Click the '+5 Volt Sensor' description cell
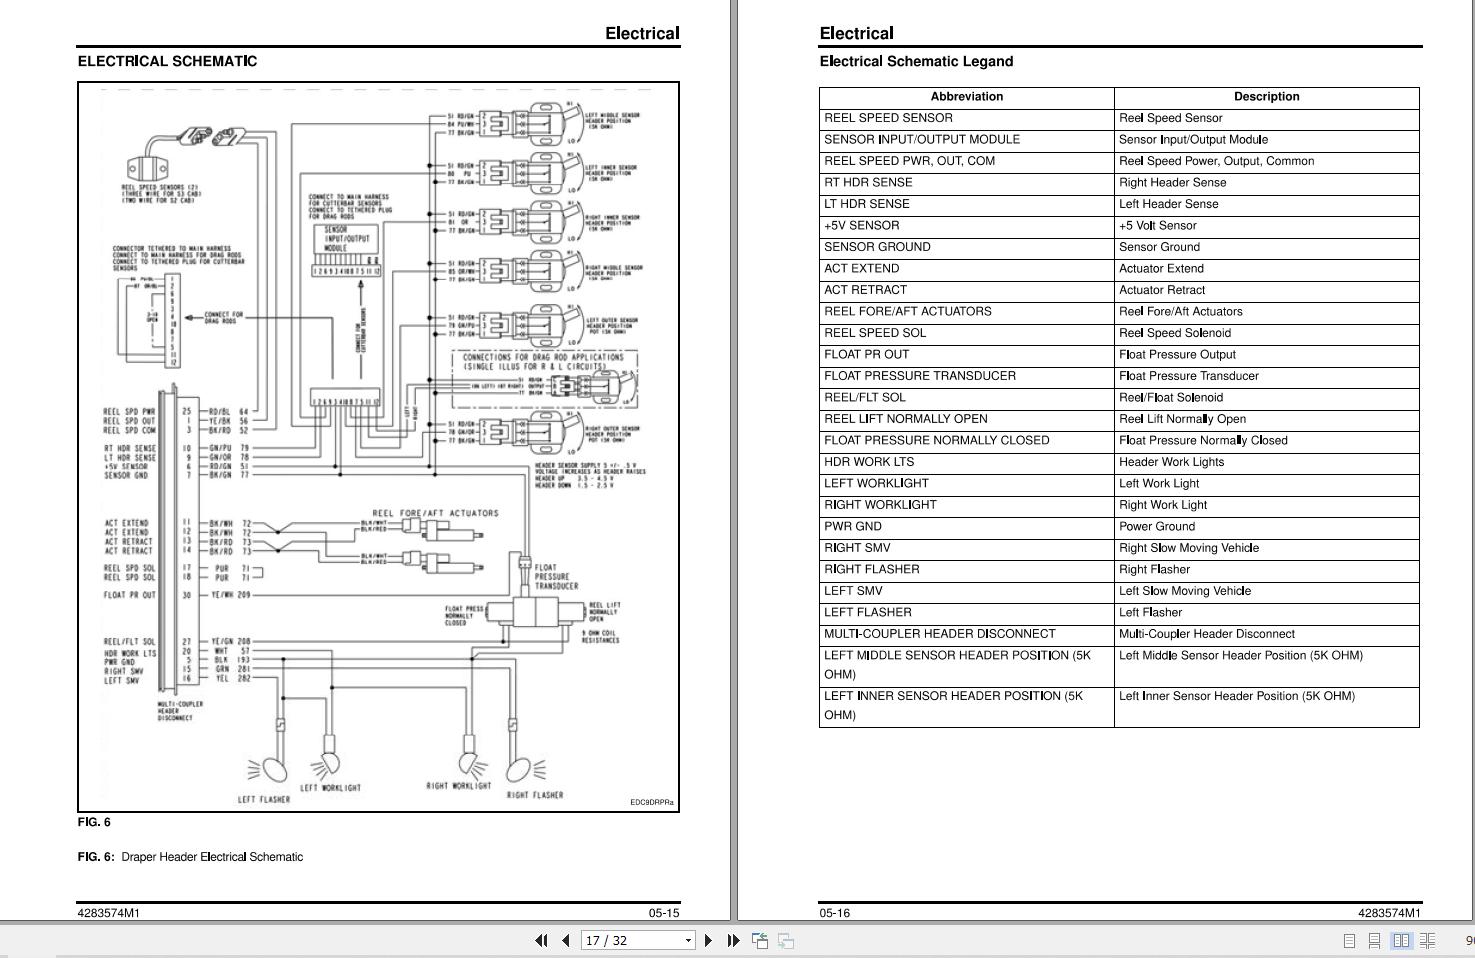The height and width of the screenshot is (958, 1475). click(1267, 226)
